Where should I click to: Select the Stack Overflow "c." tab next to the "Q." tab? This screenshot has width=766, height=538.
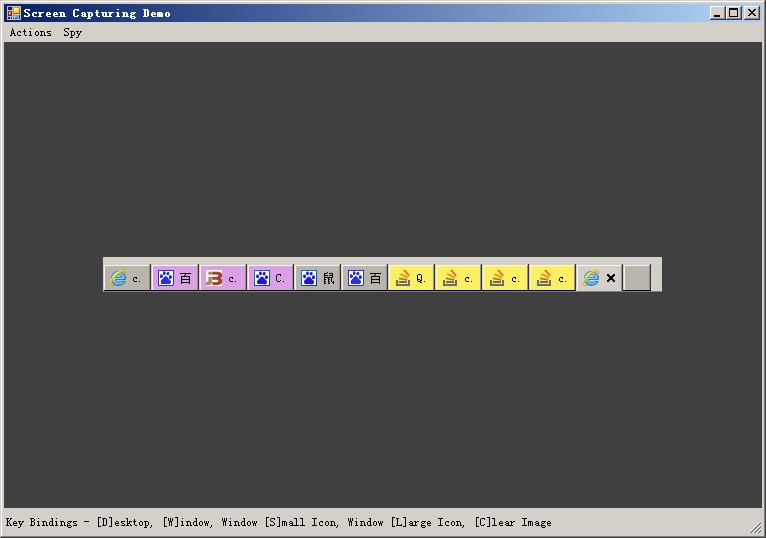pyautogui.click(x=458, y=278)
